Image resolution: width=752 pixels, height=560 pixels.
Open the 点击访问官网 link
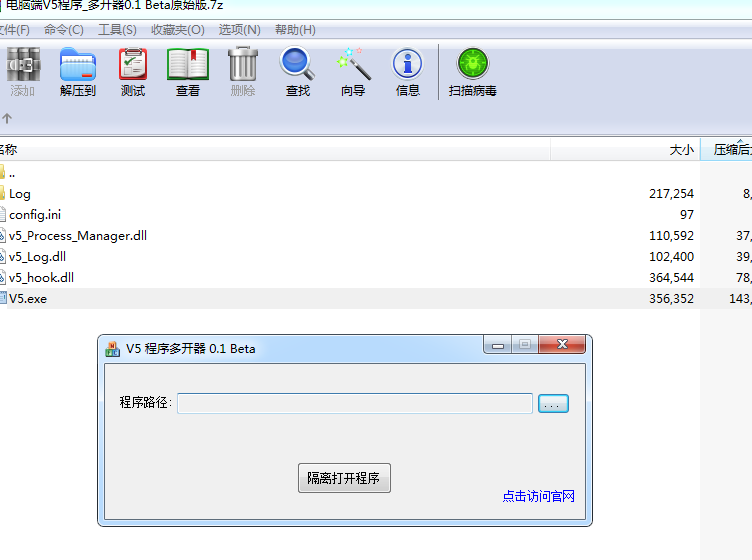coord(539,496)
